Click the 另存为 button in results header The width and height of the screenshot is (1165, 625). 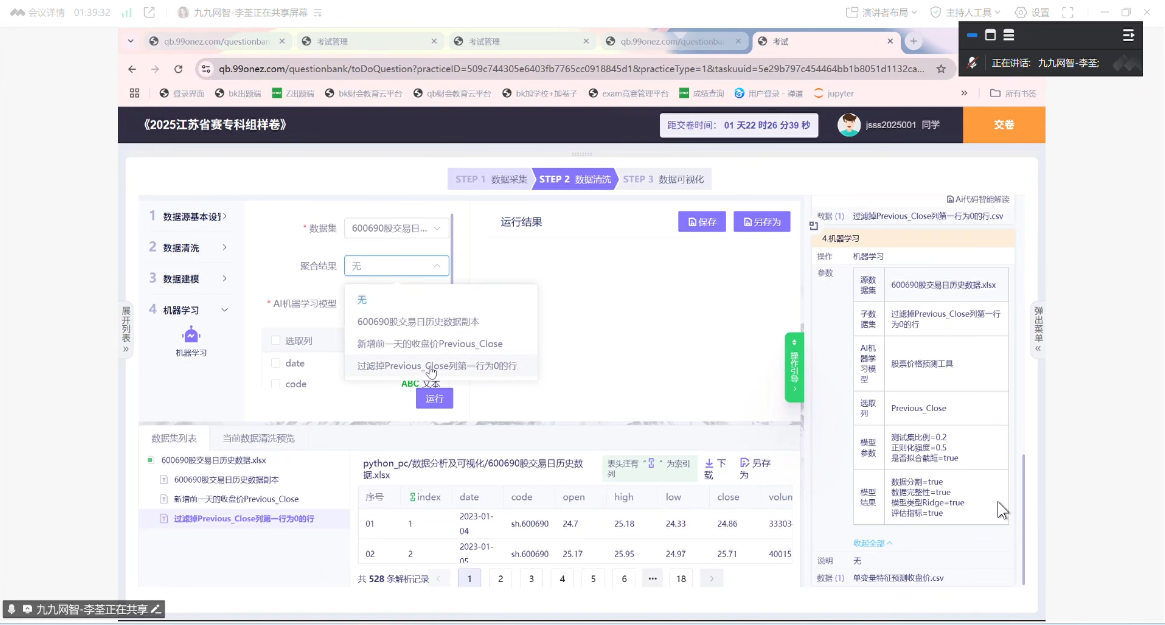762,222
